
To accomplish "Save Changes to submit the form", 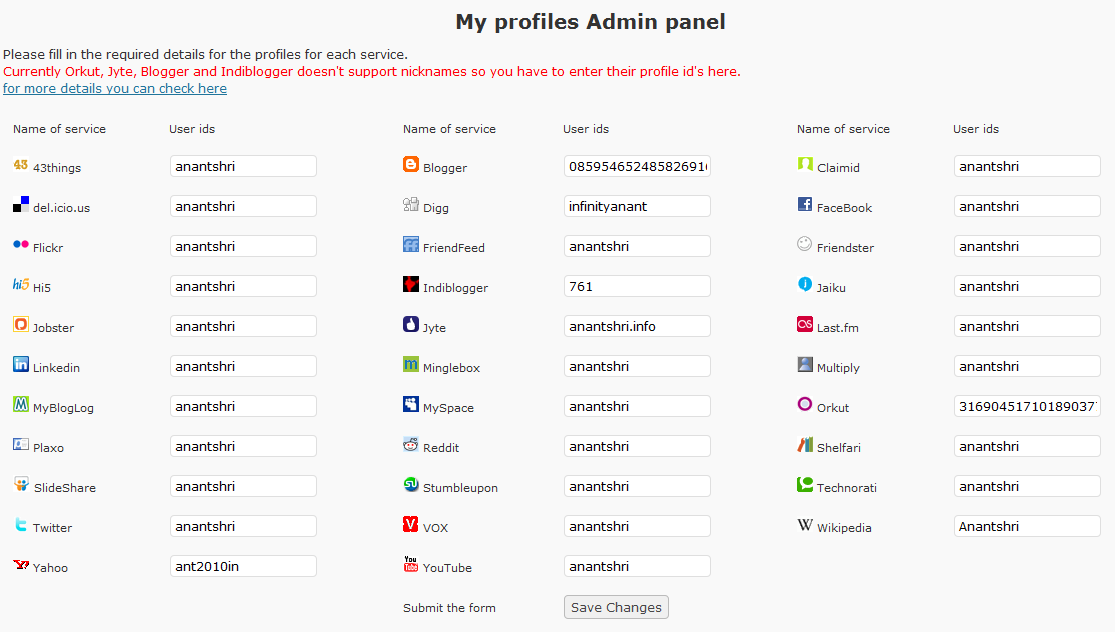I will coord(616,607).
